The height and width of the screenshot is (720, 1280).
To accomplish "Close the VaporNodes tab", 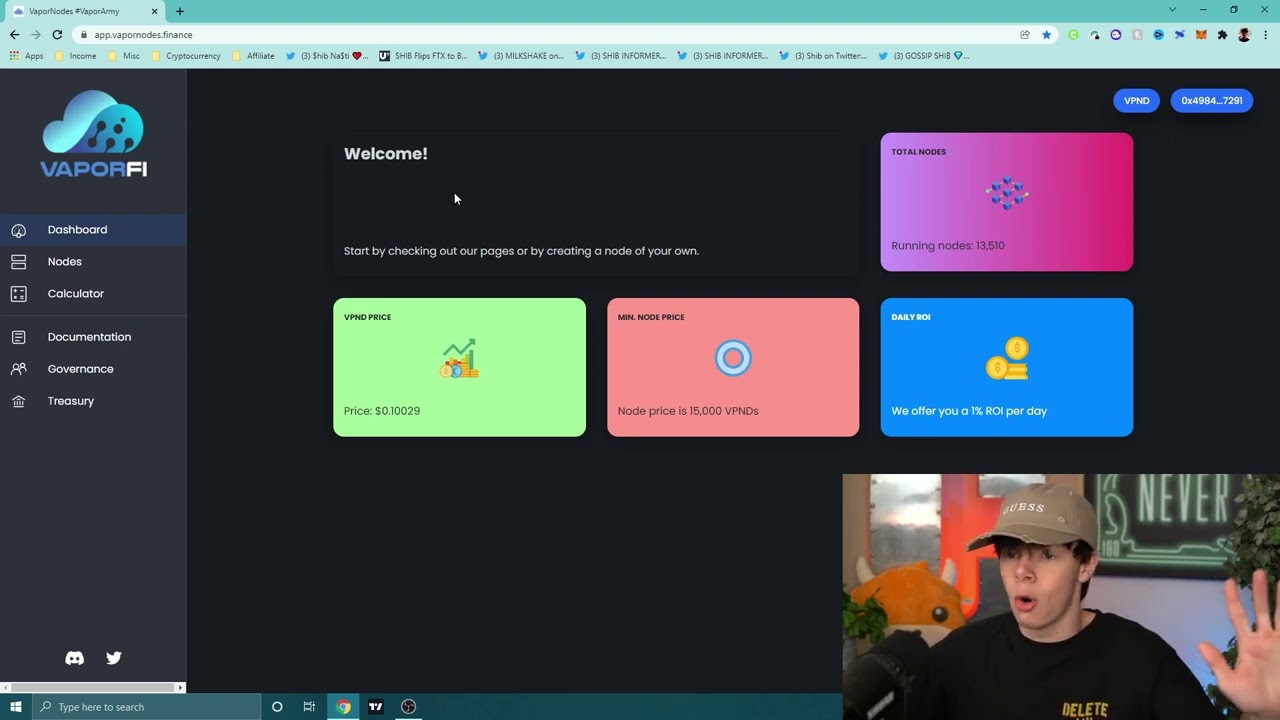I will point(154,11).
